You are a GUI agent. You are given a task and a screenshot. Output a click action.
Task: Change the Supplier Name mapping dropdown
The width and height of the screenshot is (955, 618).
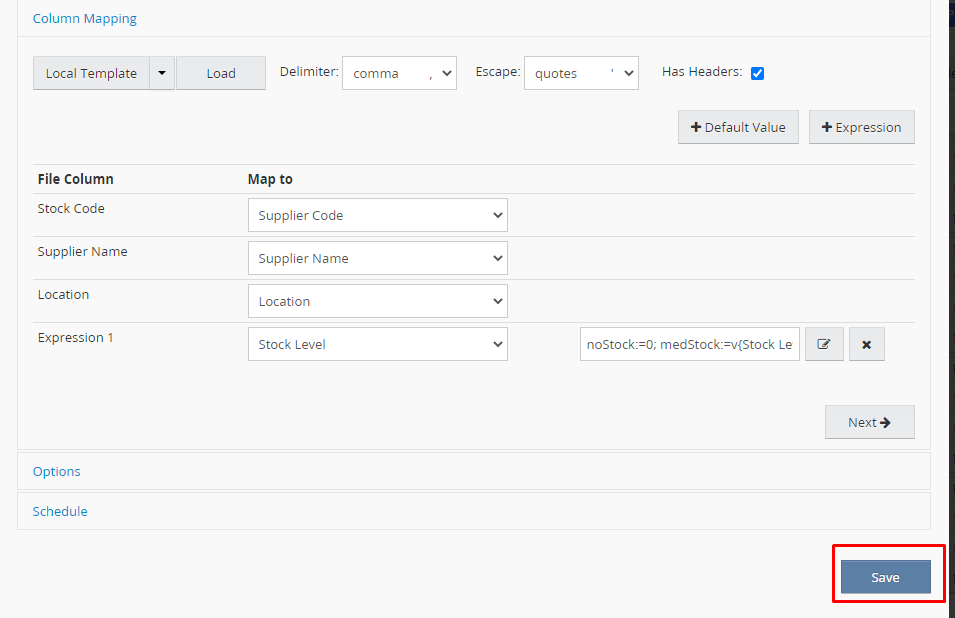click(377, 258)
